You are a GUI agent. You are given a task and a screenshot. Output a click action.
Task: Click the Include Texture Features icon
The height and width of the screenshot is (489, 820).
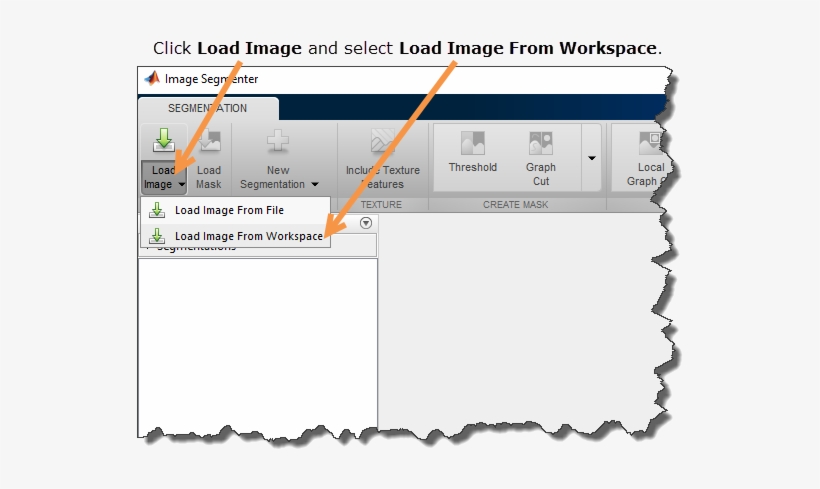383,141
